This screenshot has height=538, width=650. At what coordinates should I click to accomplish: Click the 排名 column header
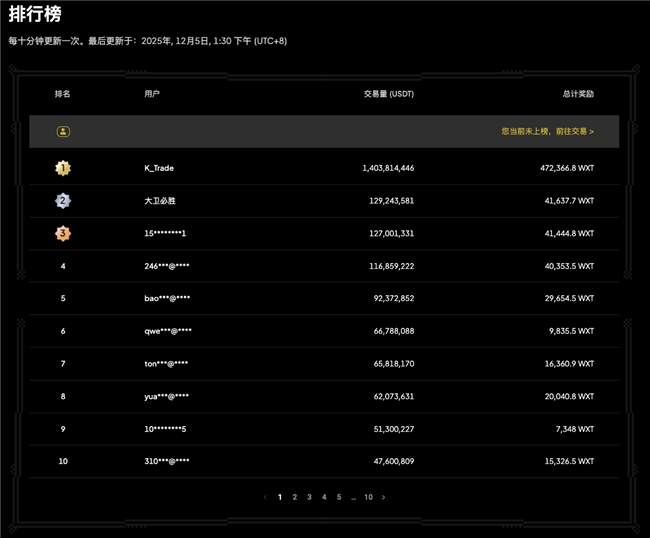click(x=63, y=93)
